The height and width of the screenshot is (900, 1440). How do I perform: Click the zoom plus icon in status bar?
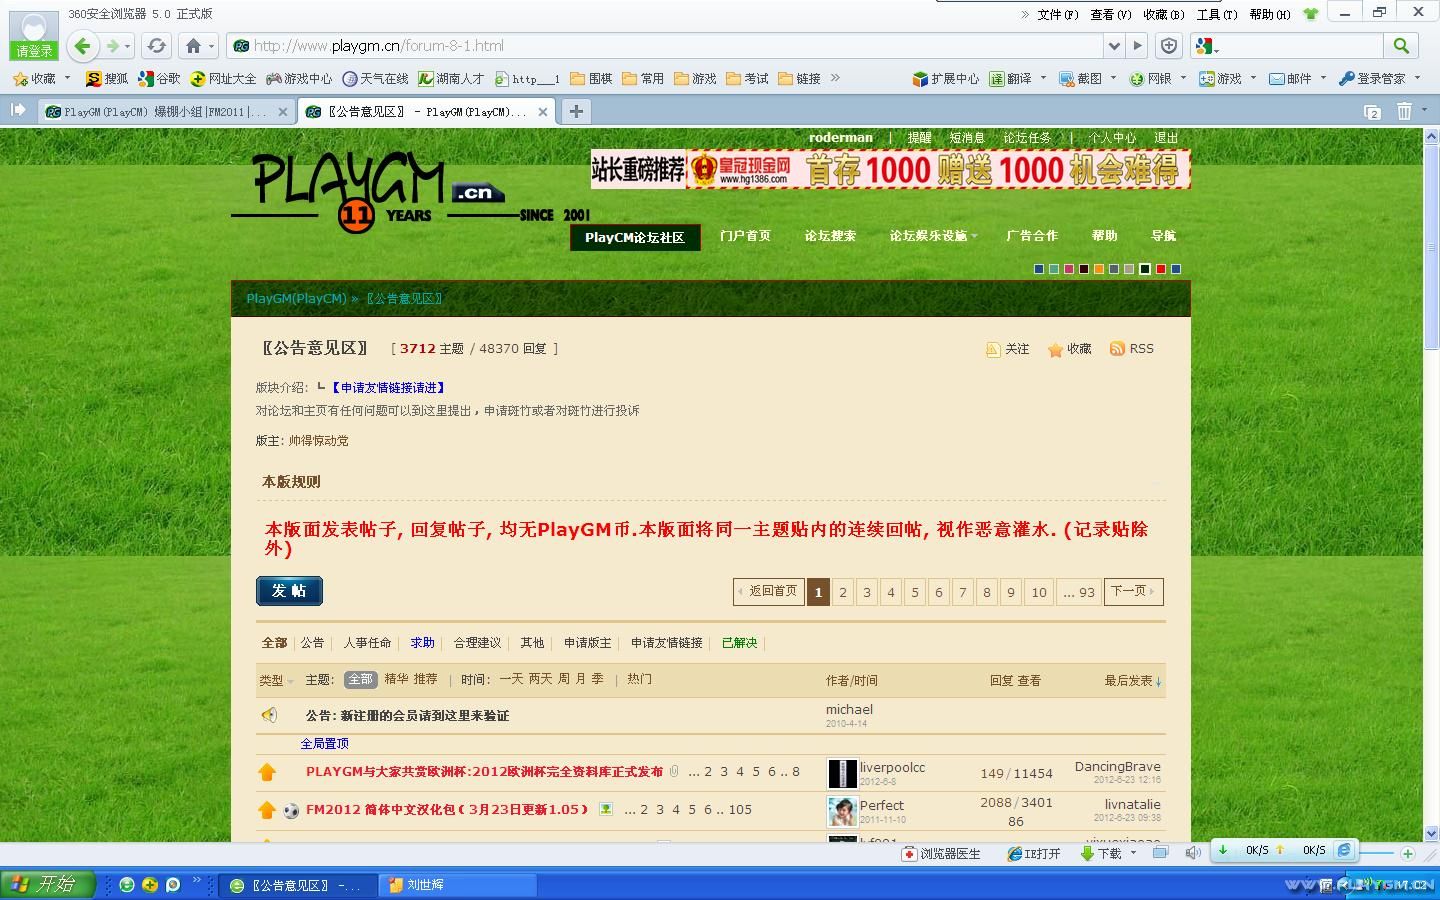(1408, 854)
